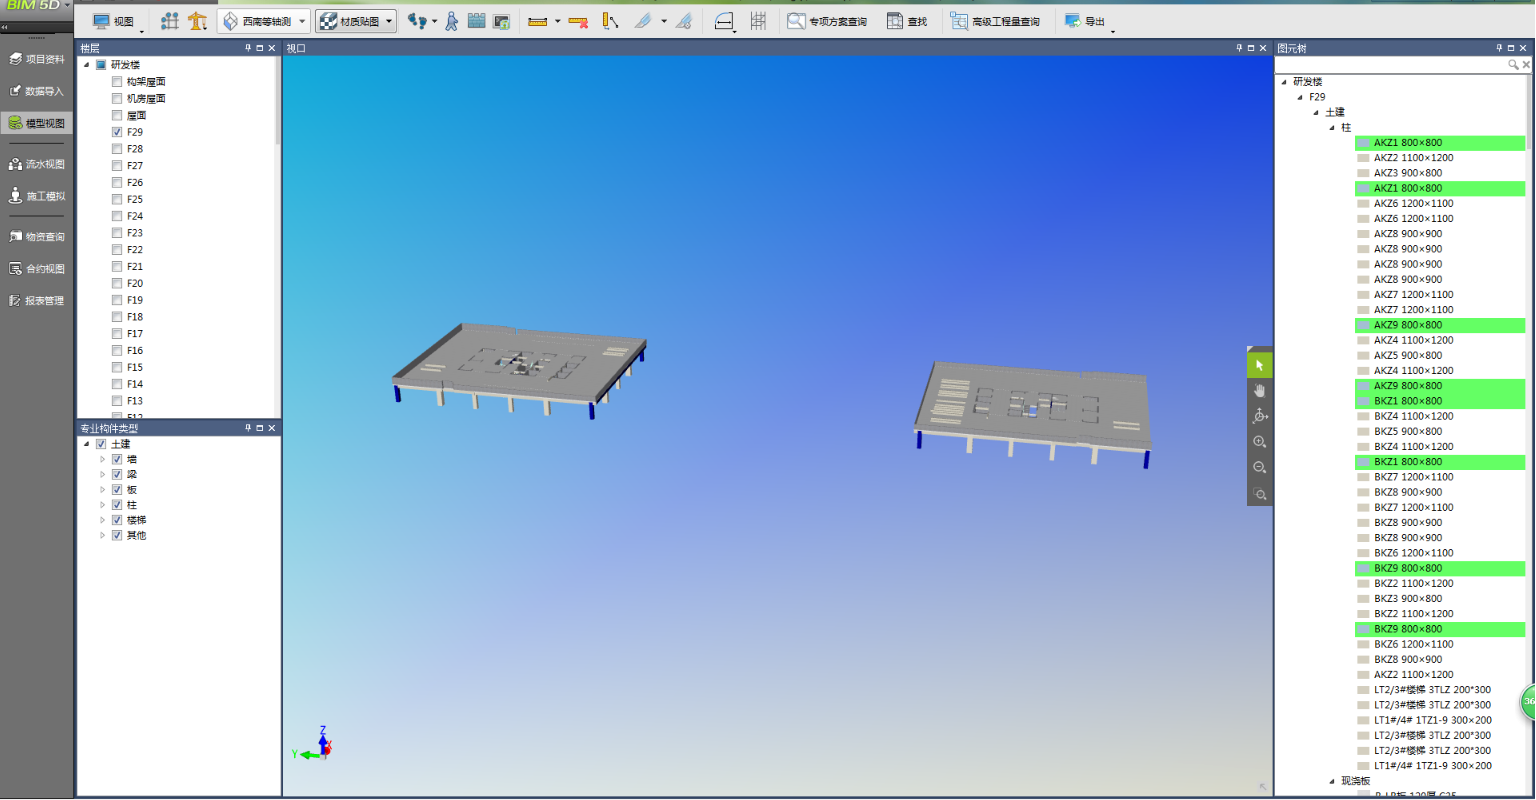Image resolution: width=1536 pixels, height=800 pixels.
Task: Click the zoom in magnifier in viewport
Action: coord(1260,442)
